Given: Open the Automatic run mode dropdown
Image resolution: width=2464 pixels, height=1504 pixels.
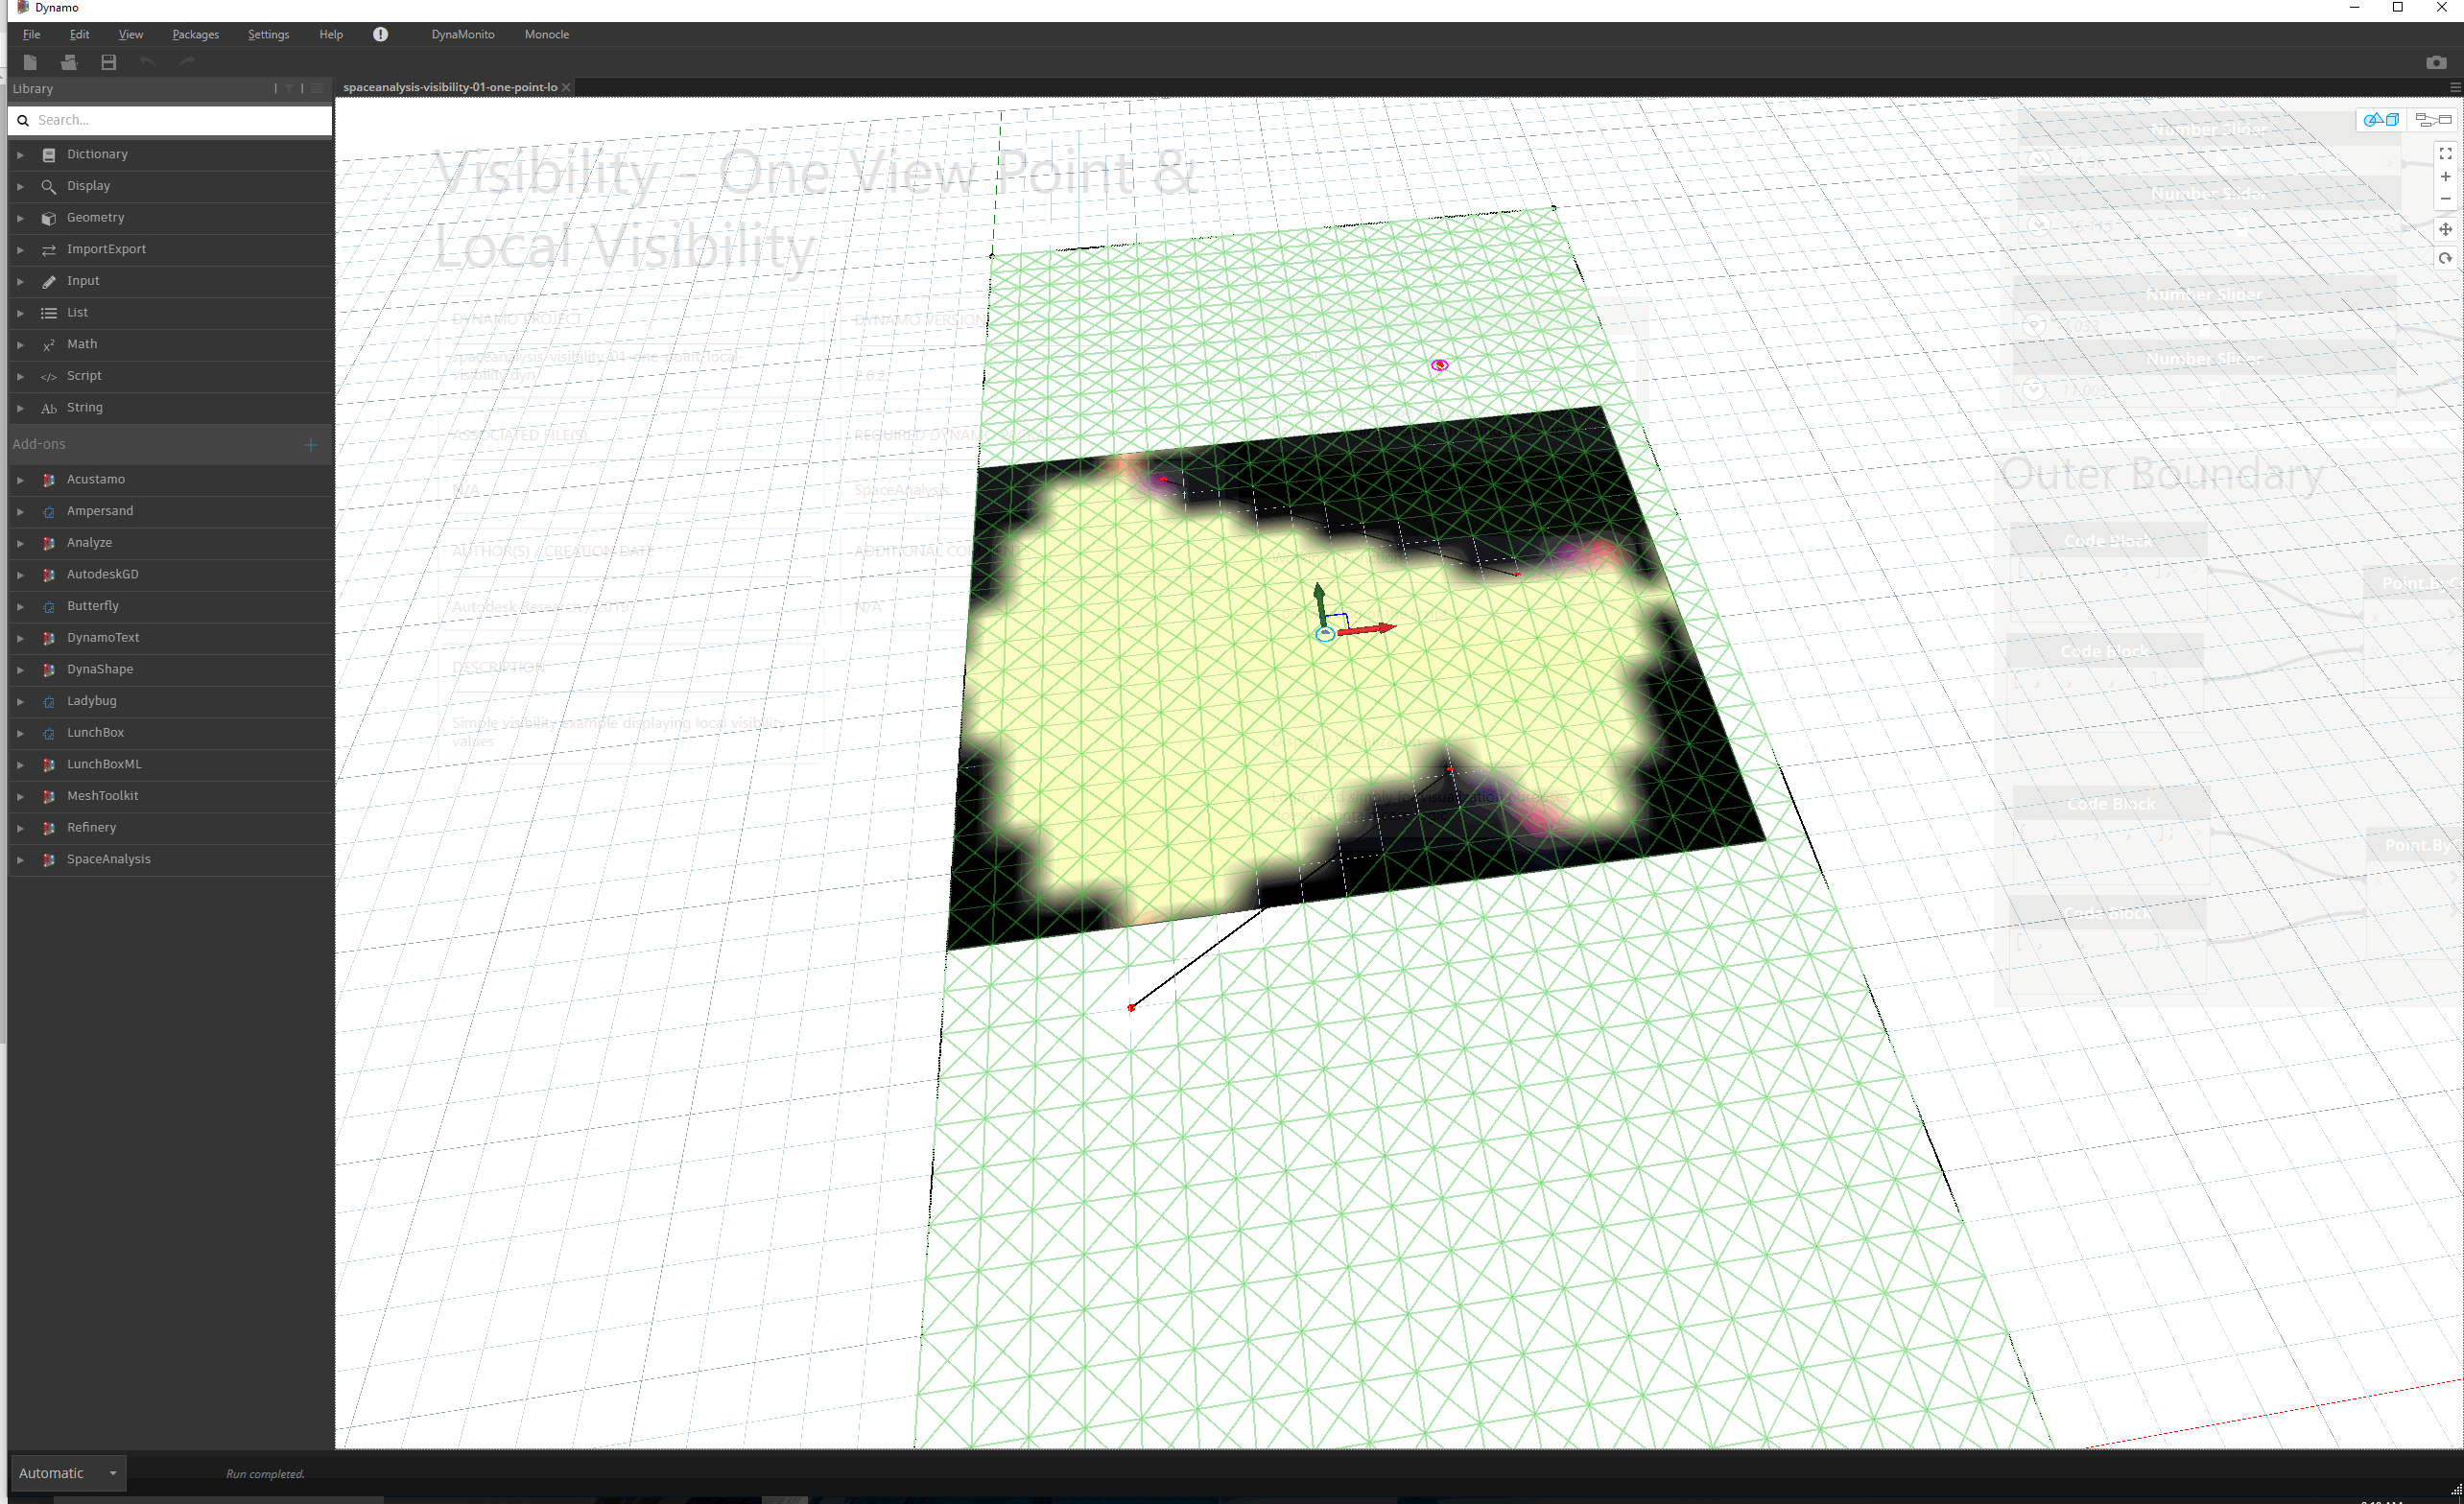Looking at the screenshot, I should [66, 1472].
